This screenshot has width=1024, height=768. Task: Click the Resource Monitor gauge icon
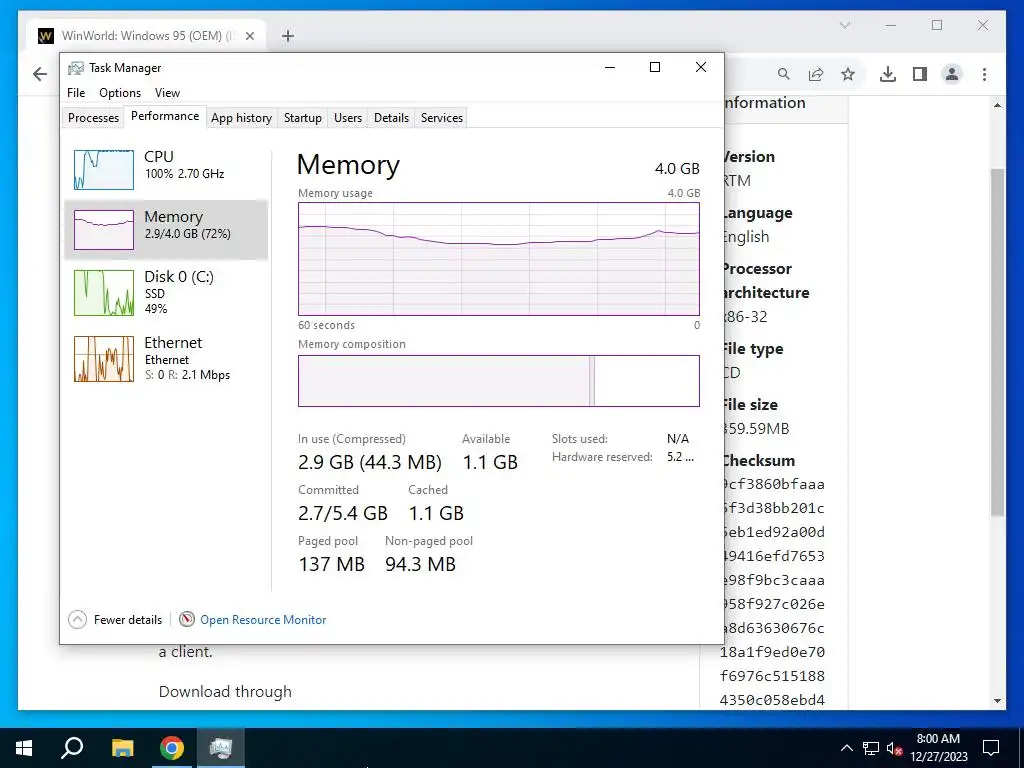187,619
